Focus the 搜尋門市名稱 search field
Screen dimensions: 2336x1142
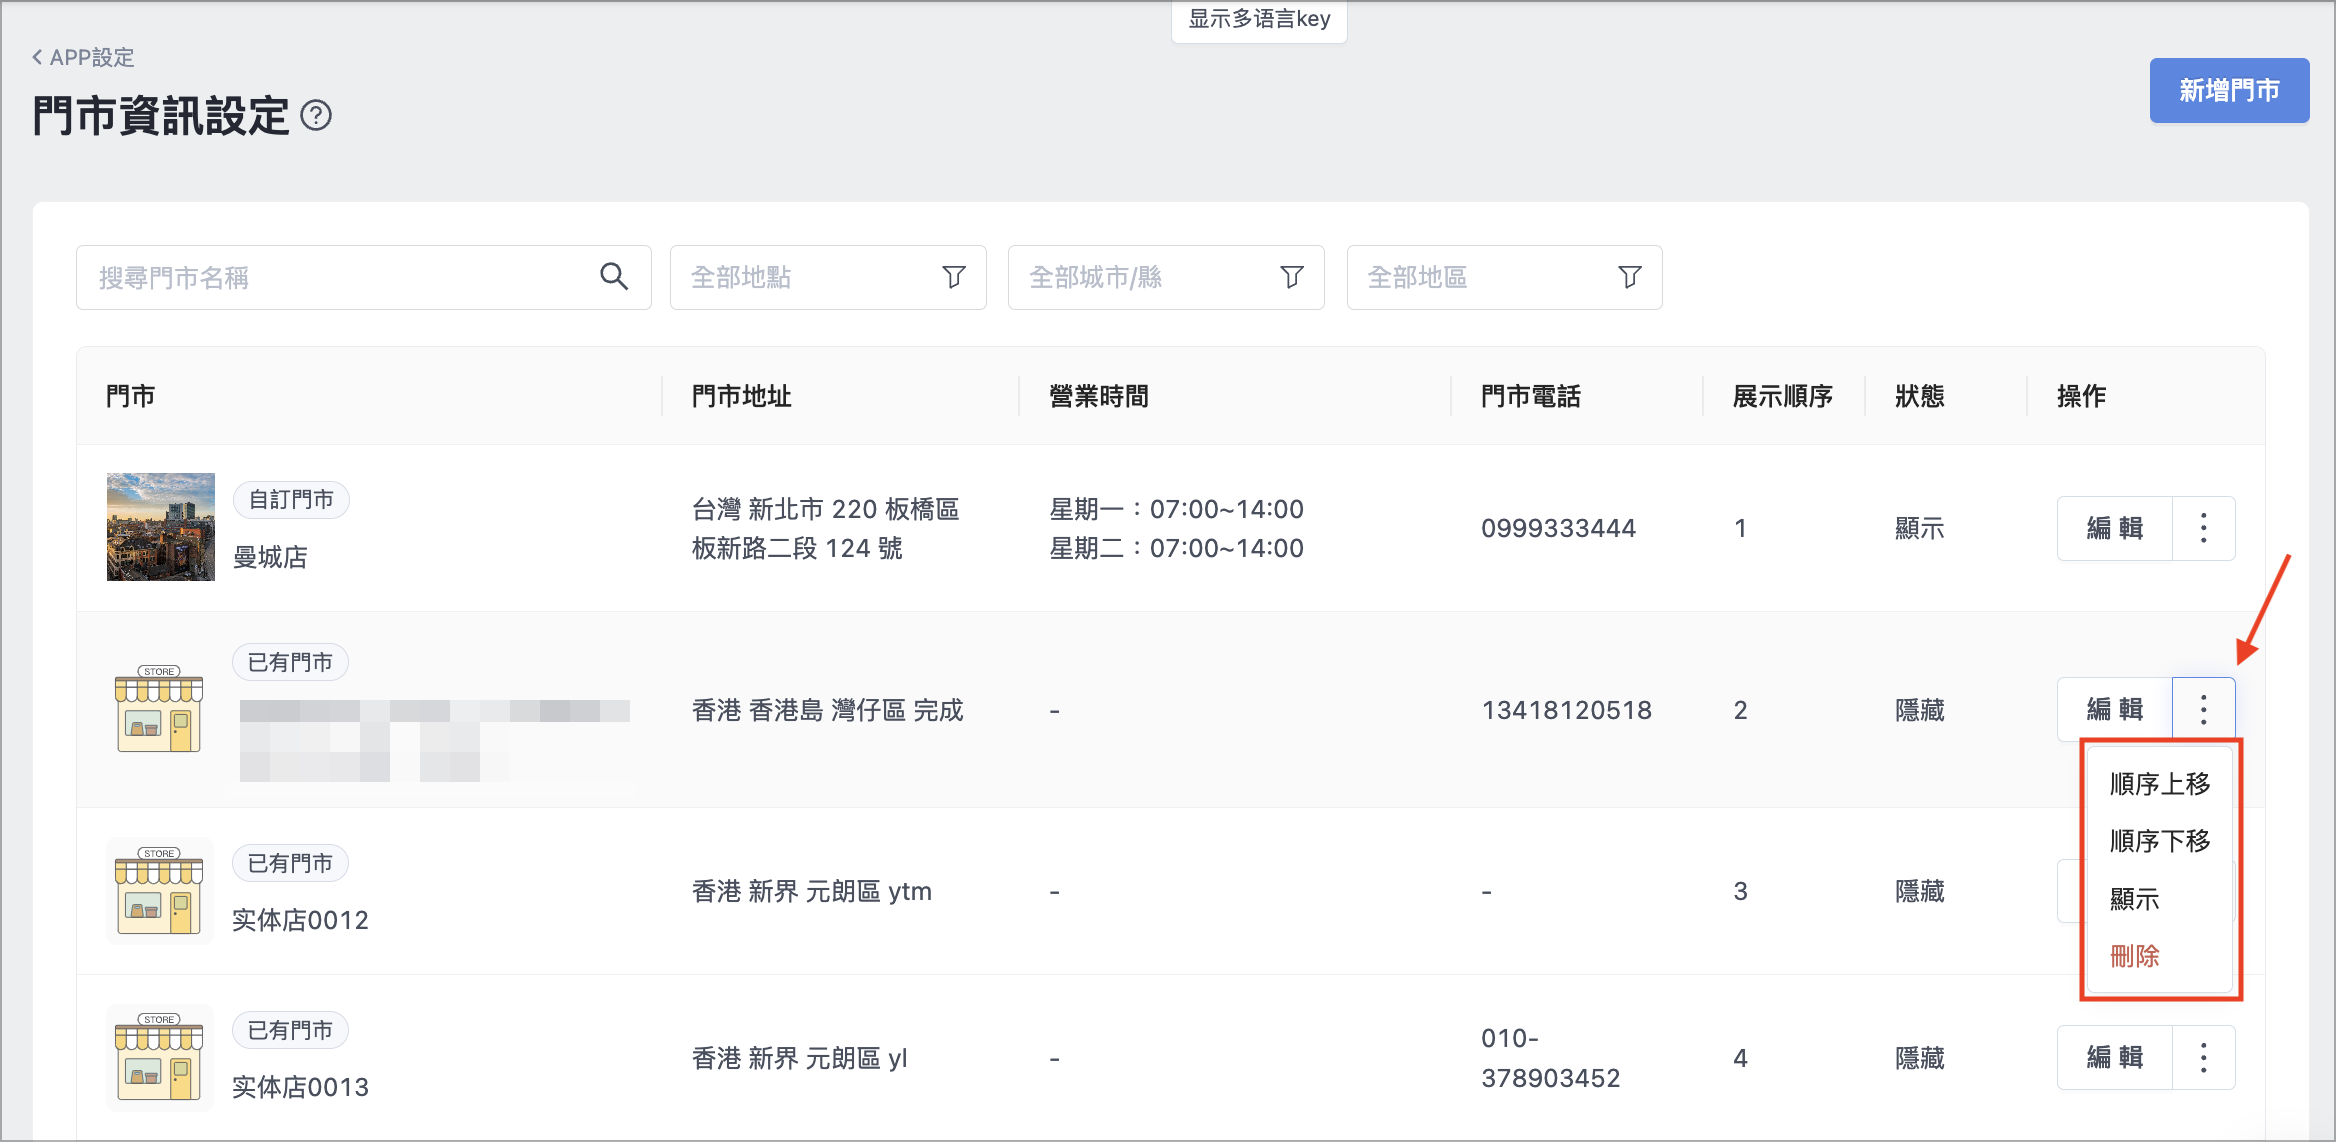click(364, 277)
